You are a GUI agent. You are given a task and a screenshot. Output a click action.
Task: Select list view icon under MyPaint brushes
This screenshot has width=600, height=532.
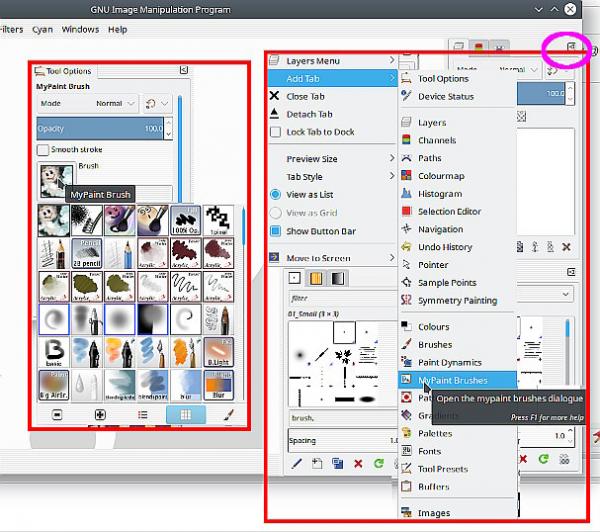143,415
